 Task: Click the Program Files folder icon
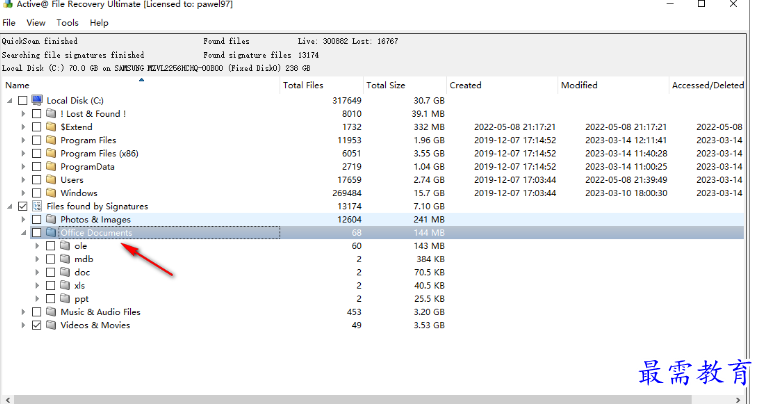coord(51,140)
